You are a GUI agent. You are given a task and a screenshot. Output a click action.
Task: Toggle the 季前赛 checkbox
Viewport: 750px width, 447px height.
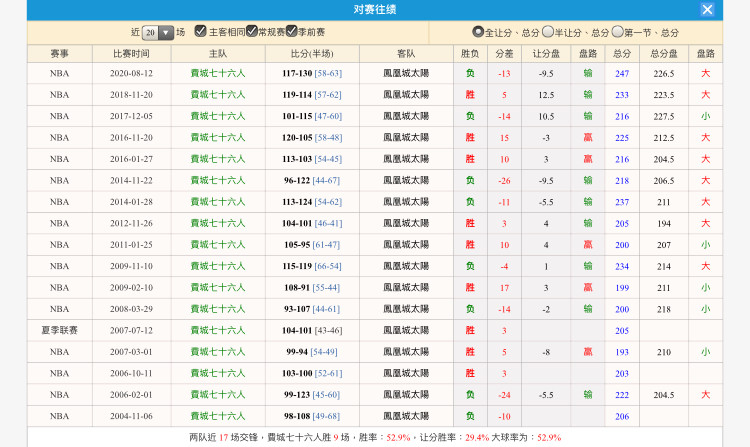tap(291, 31)
